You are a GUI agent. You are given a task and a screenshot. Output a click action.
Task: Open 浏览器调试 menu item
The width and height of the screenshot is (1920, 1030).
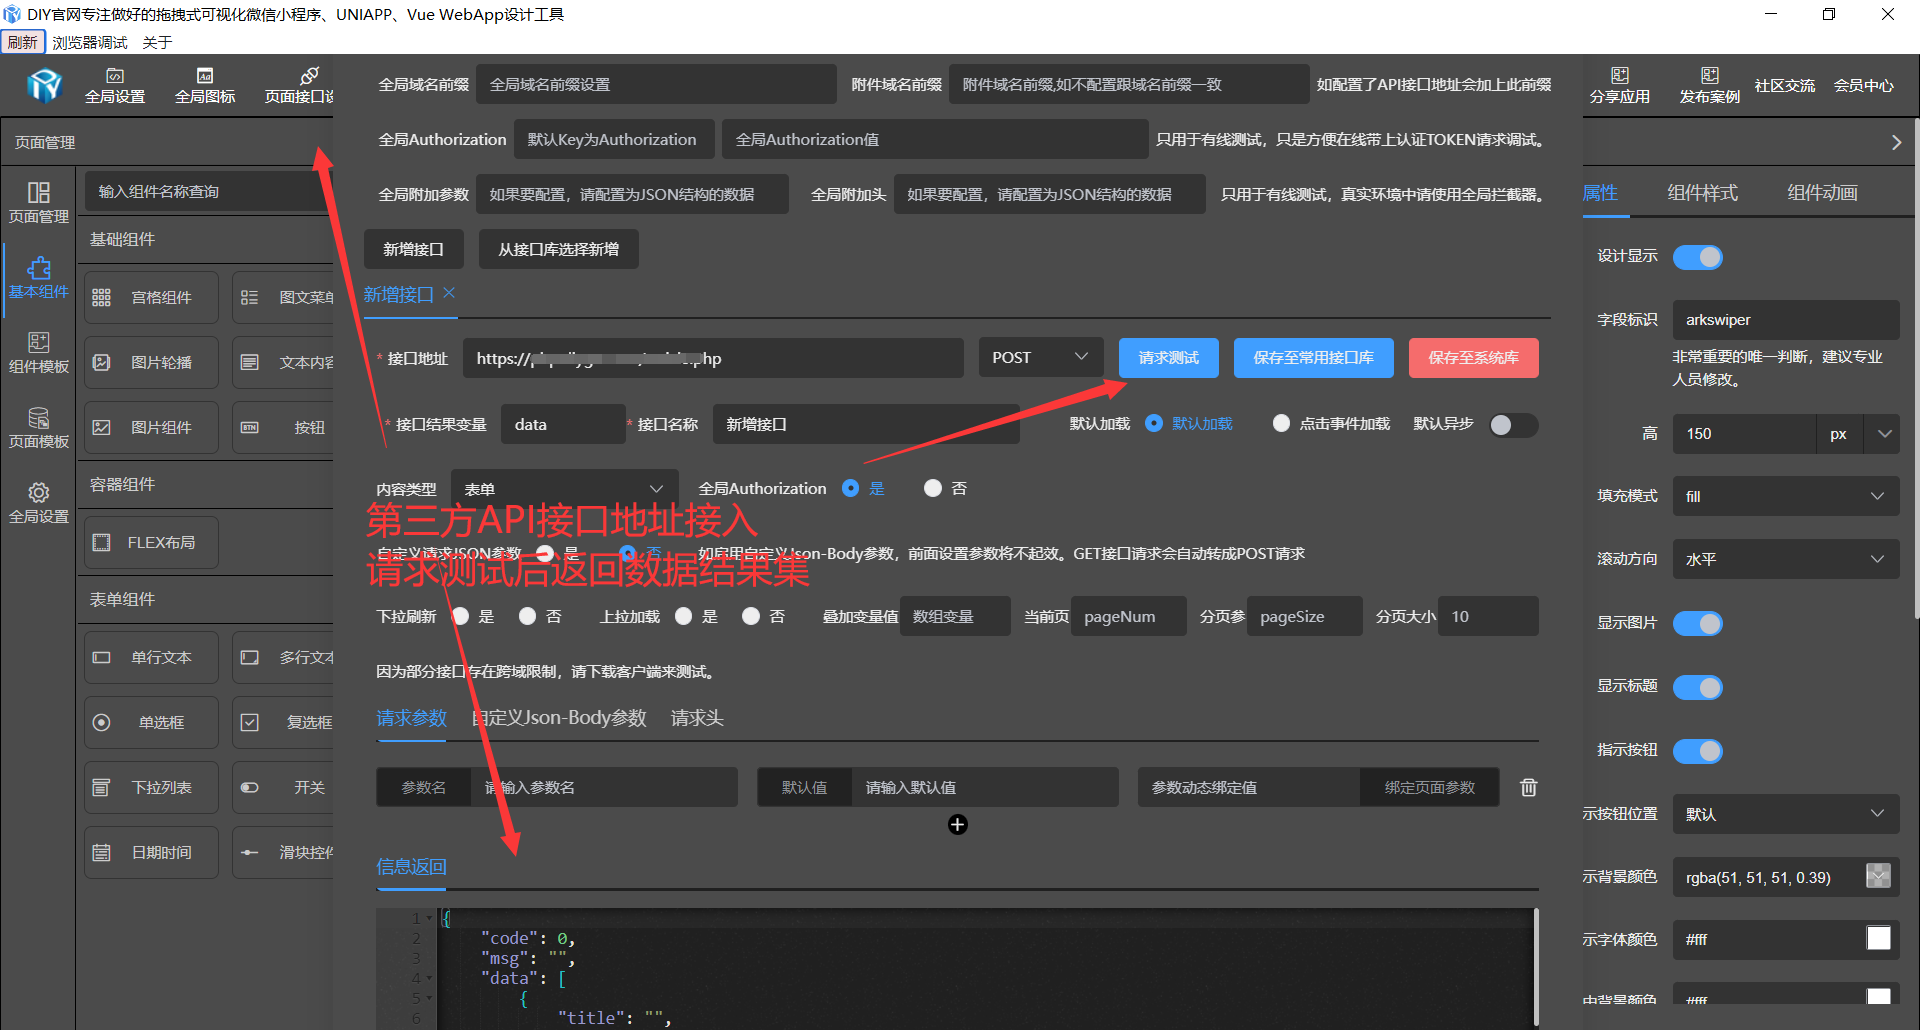tap(90, 42)
